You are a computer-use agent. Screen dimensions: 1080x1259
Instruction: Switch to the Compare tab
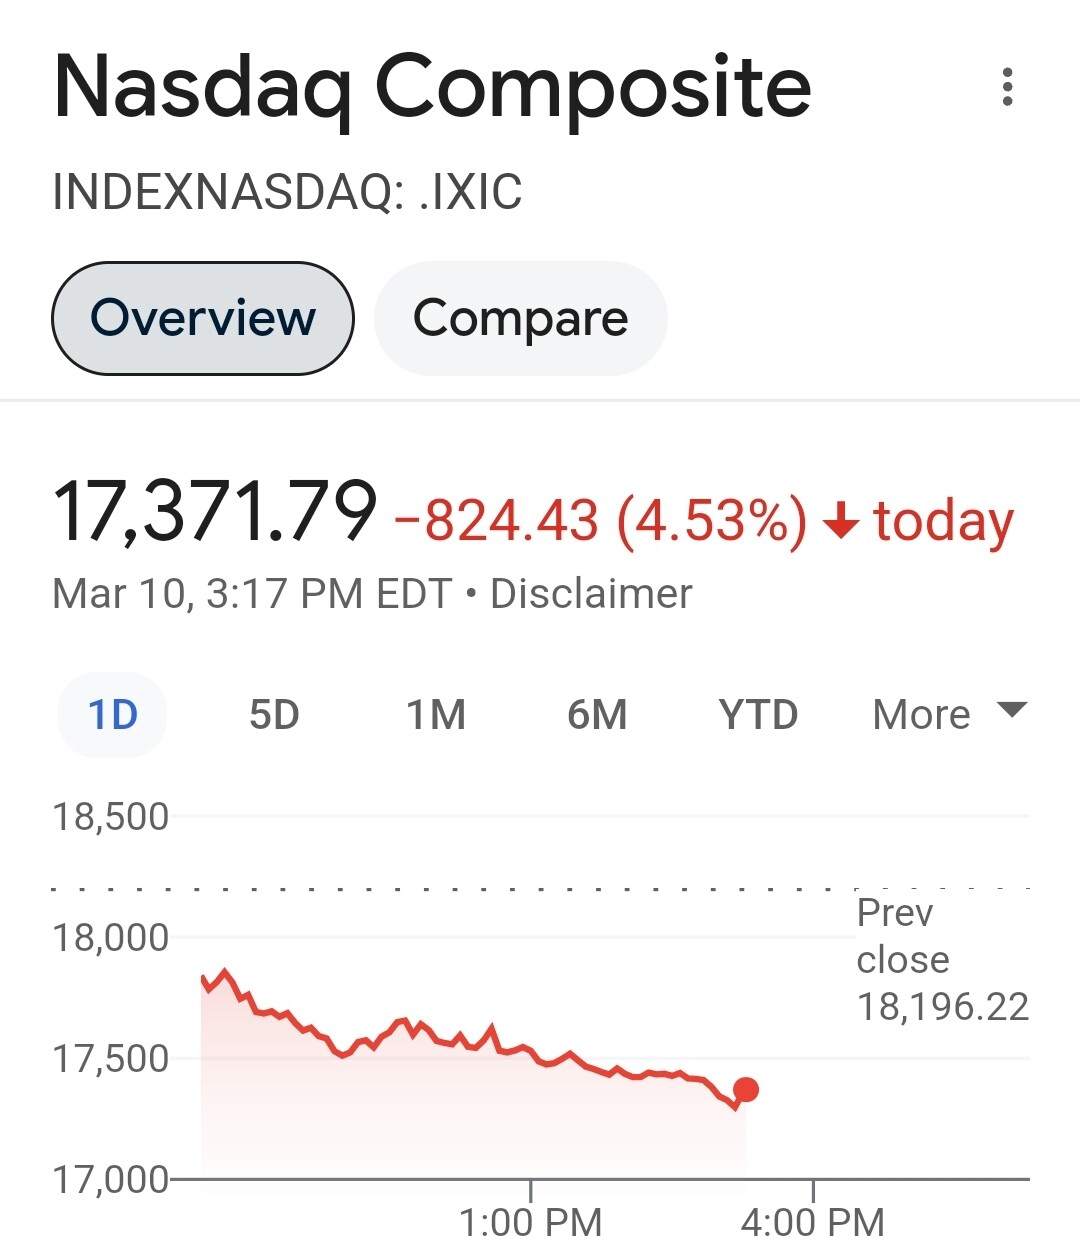tap(520, 318)
